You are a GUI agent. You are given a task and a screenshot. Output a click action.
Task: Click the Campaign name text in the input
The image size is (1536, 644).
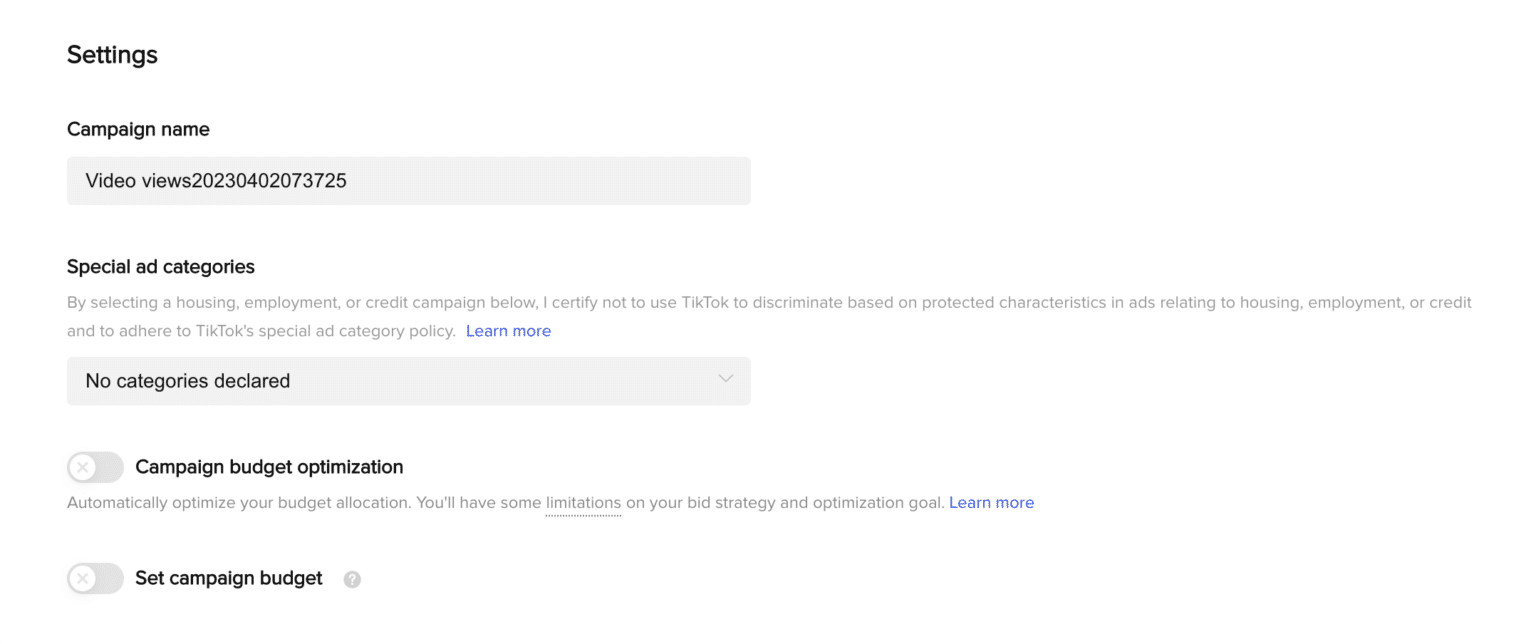(216, 181)
